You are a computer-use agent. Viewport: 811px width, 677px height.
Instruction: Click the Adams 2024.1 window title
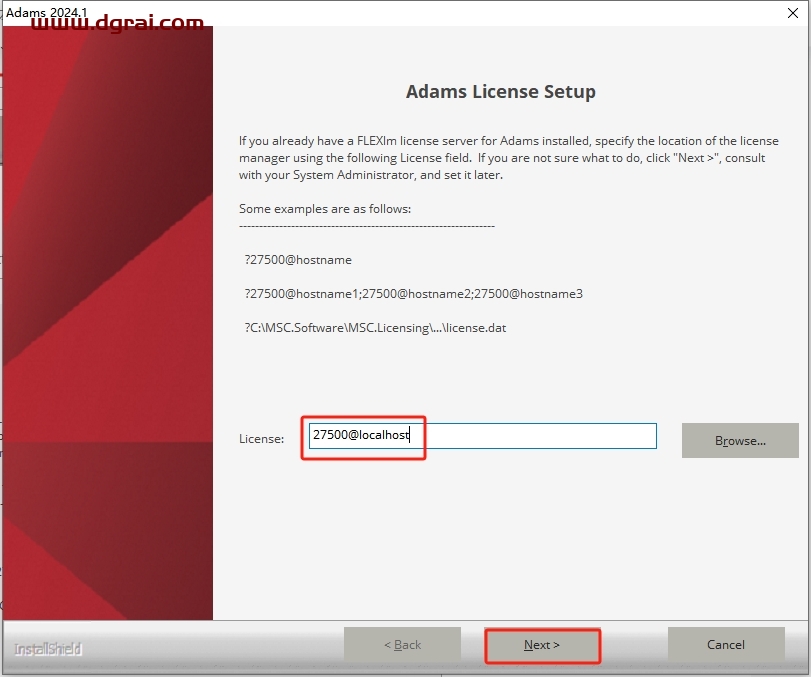[x=47, y=12]
